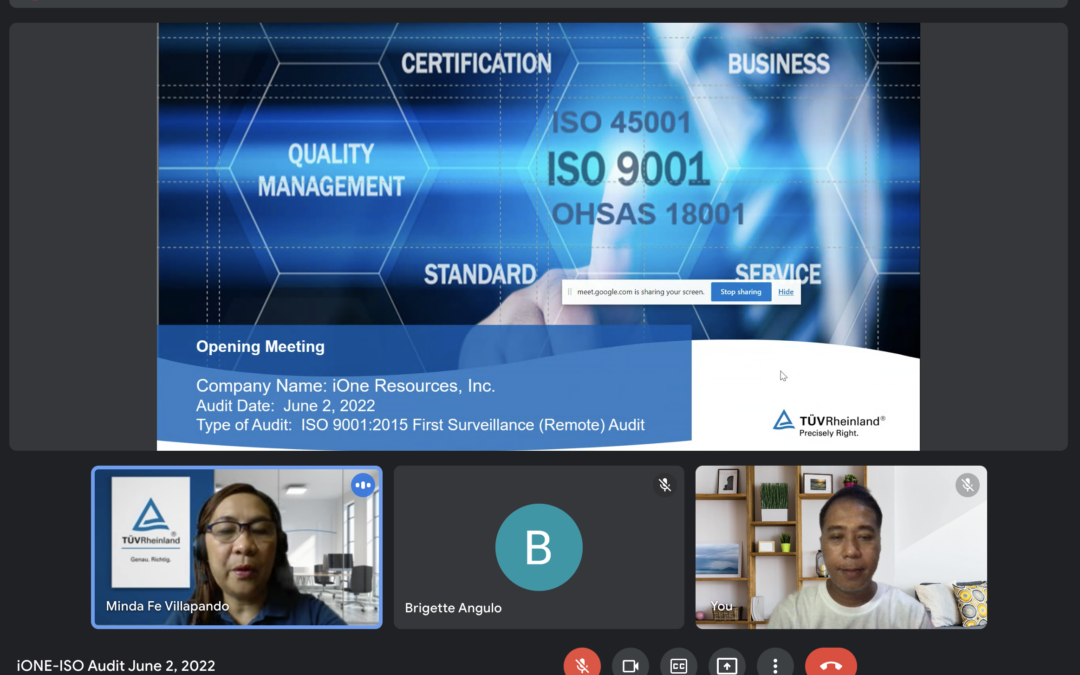Click 'meet.google.com is sharing your screen' text
This screenshot has height=675, width=1080.
641,292
